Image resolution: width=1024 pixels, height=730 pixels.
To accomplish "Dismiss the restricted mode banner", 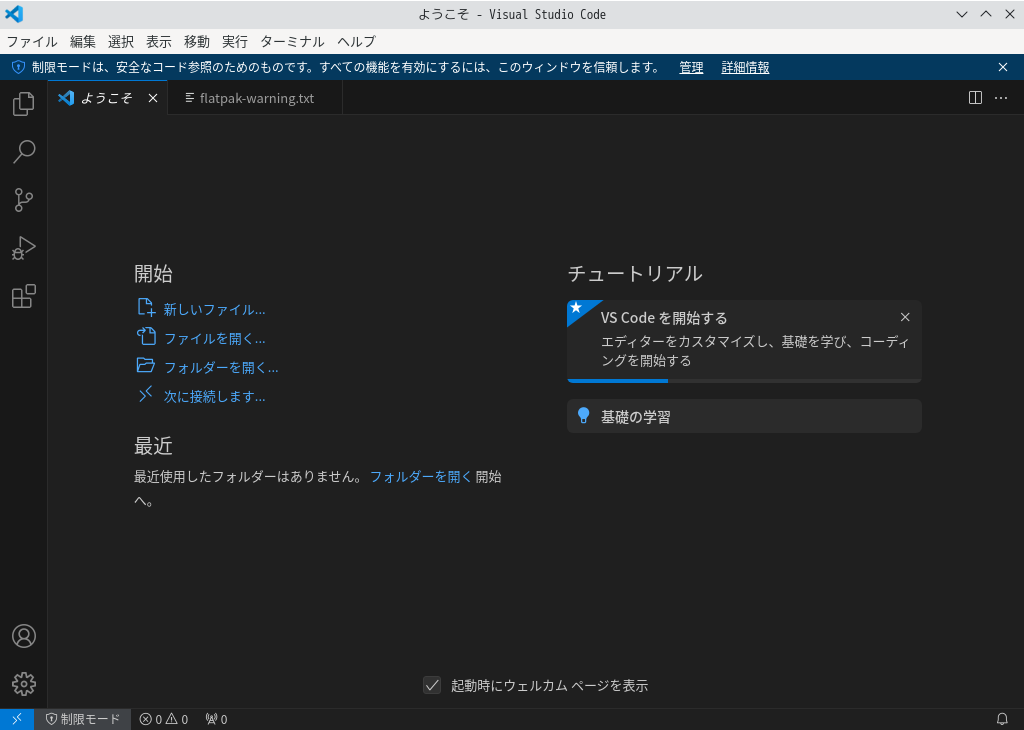I will point(1003,67).
